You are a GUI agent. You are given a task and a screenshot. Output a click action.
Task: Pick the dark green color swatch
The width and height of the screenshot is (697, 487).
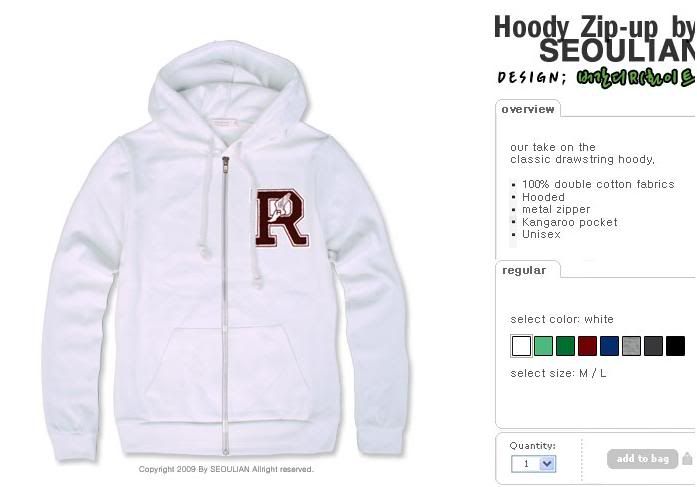pyautogui.click(x=565, y=346)
